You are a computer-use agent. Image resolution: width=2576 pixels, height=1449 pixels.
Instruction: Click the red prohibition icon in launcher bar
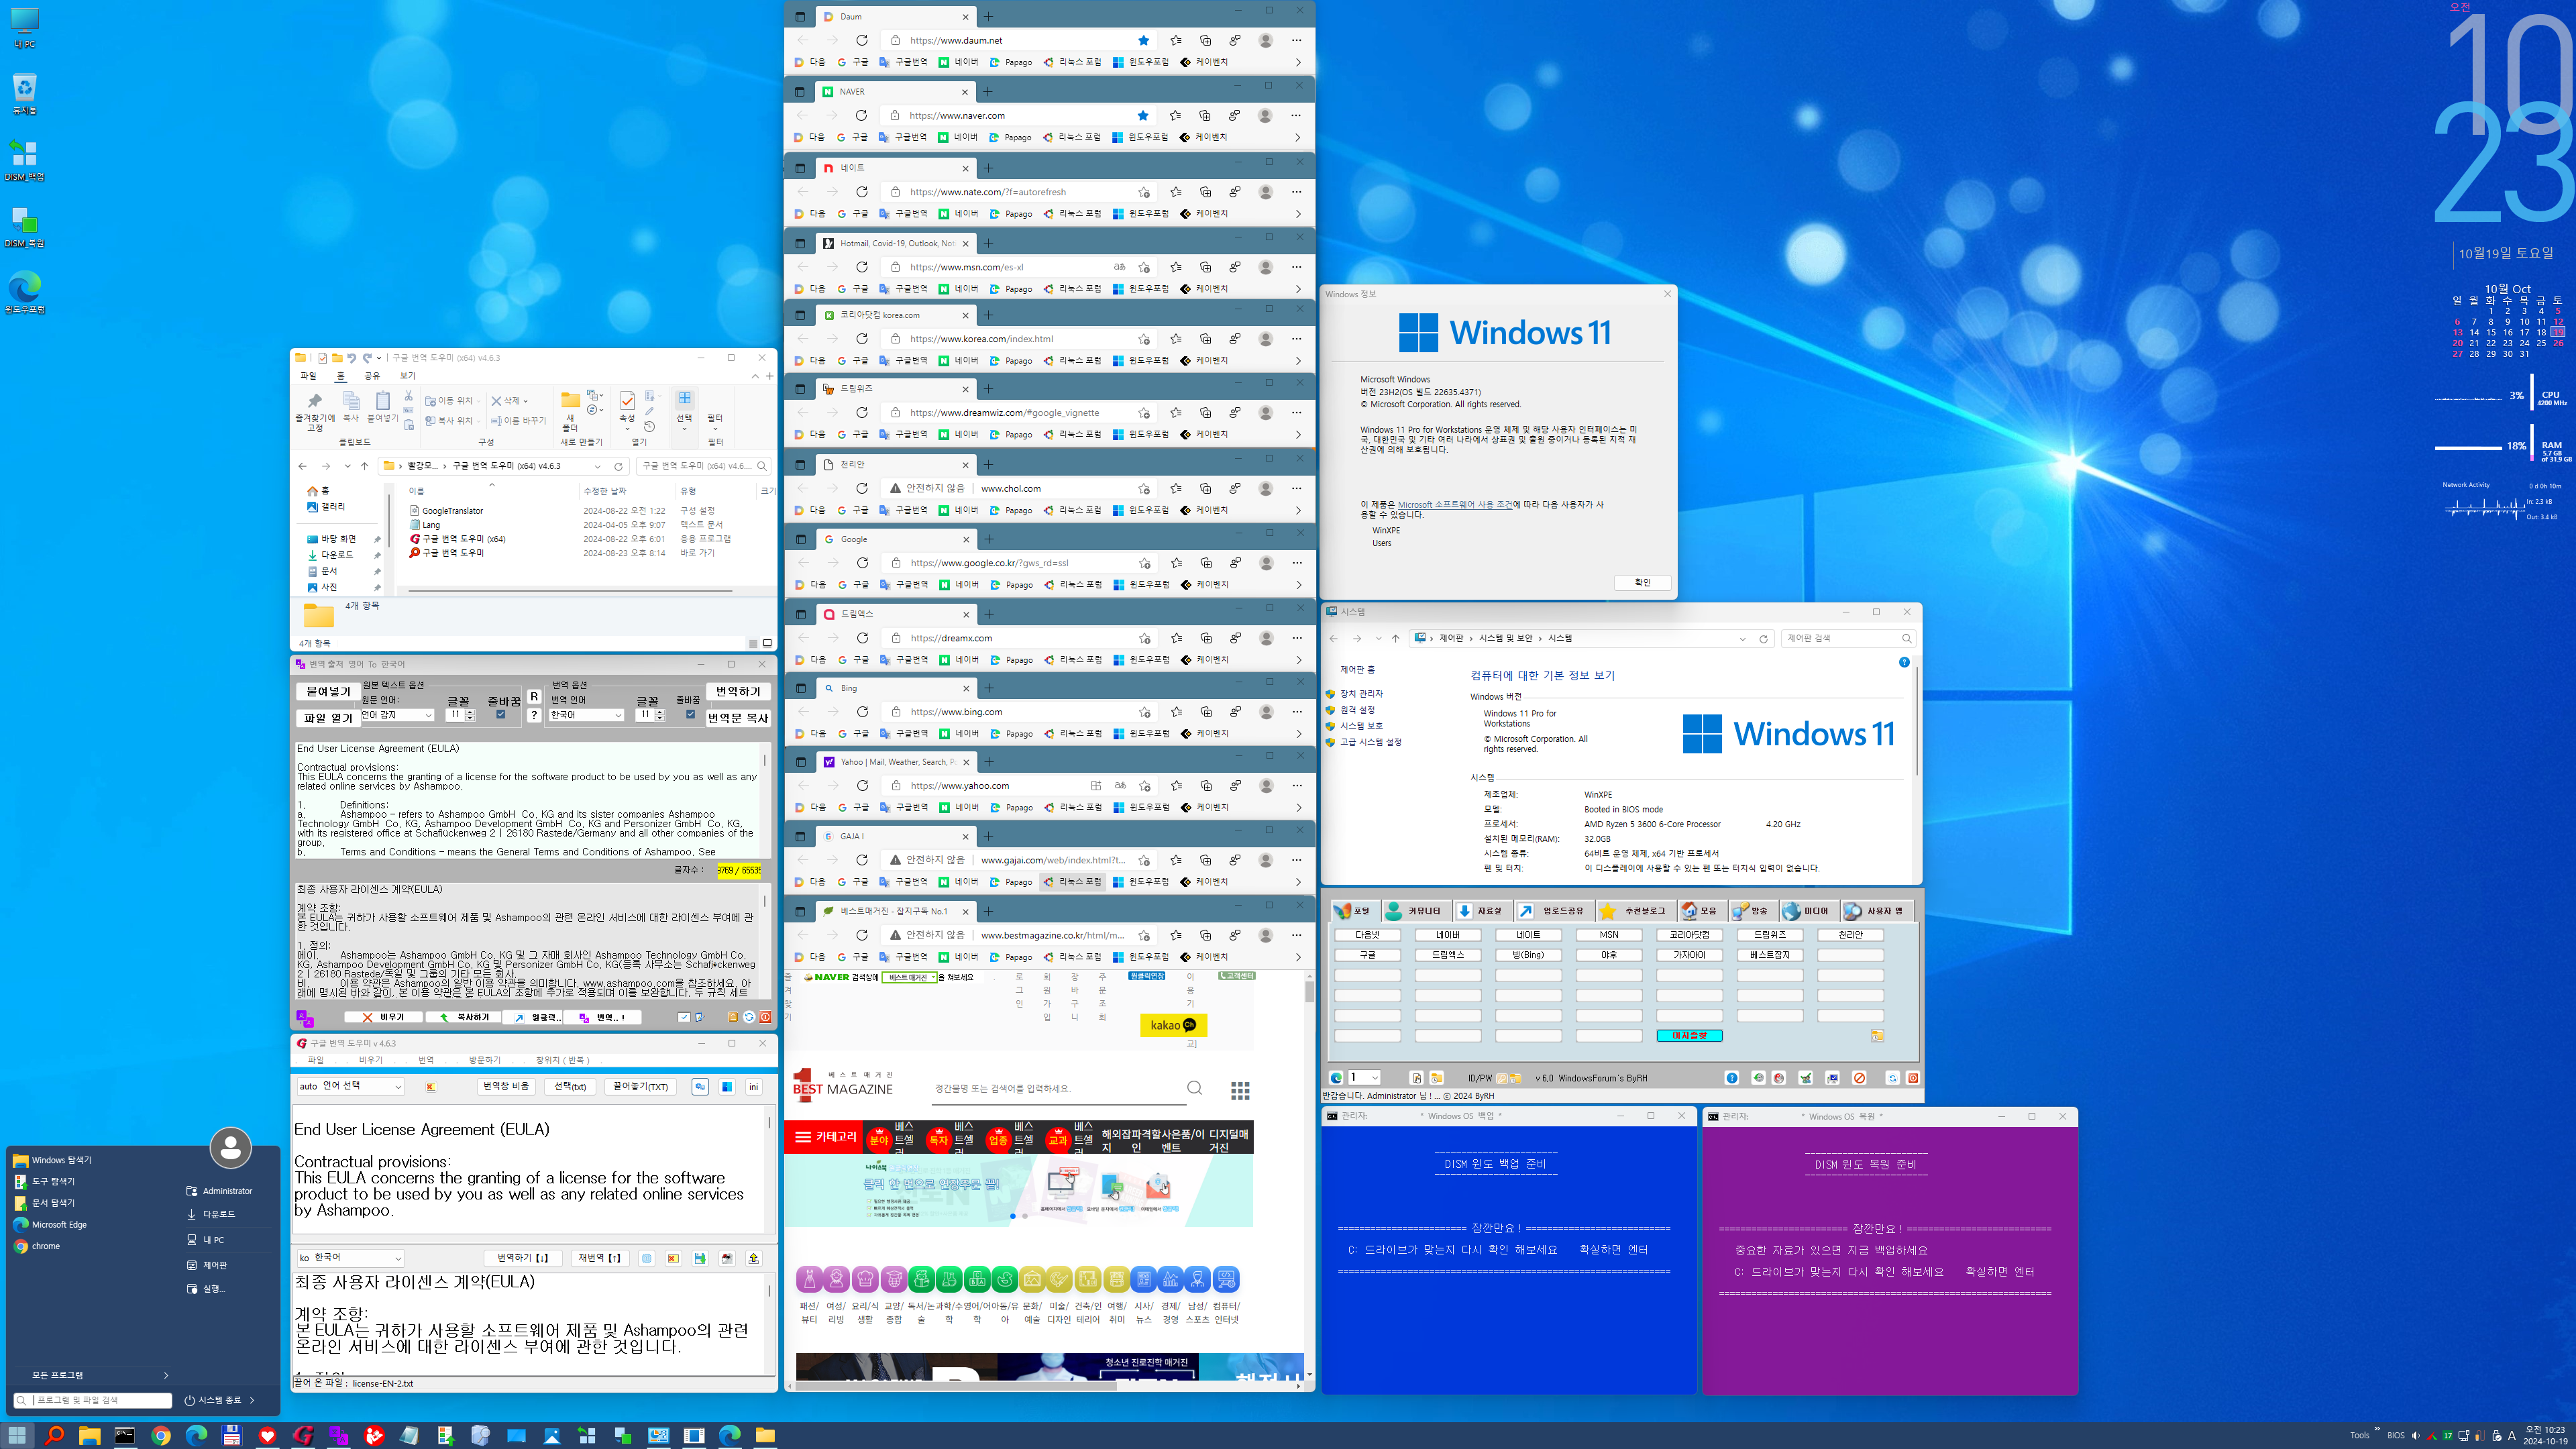[x=1859, y=1078]
